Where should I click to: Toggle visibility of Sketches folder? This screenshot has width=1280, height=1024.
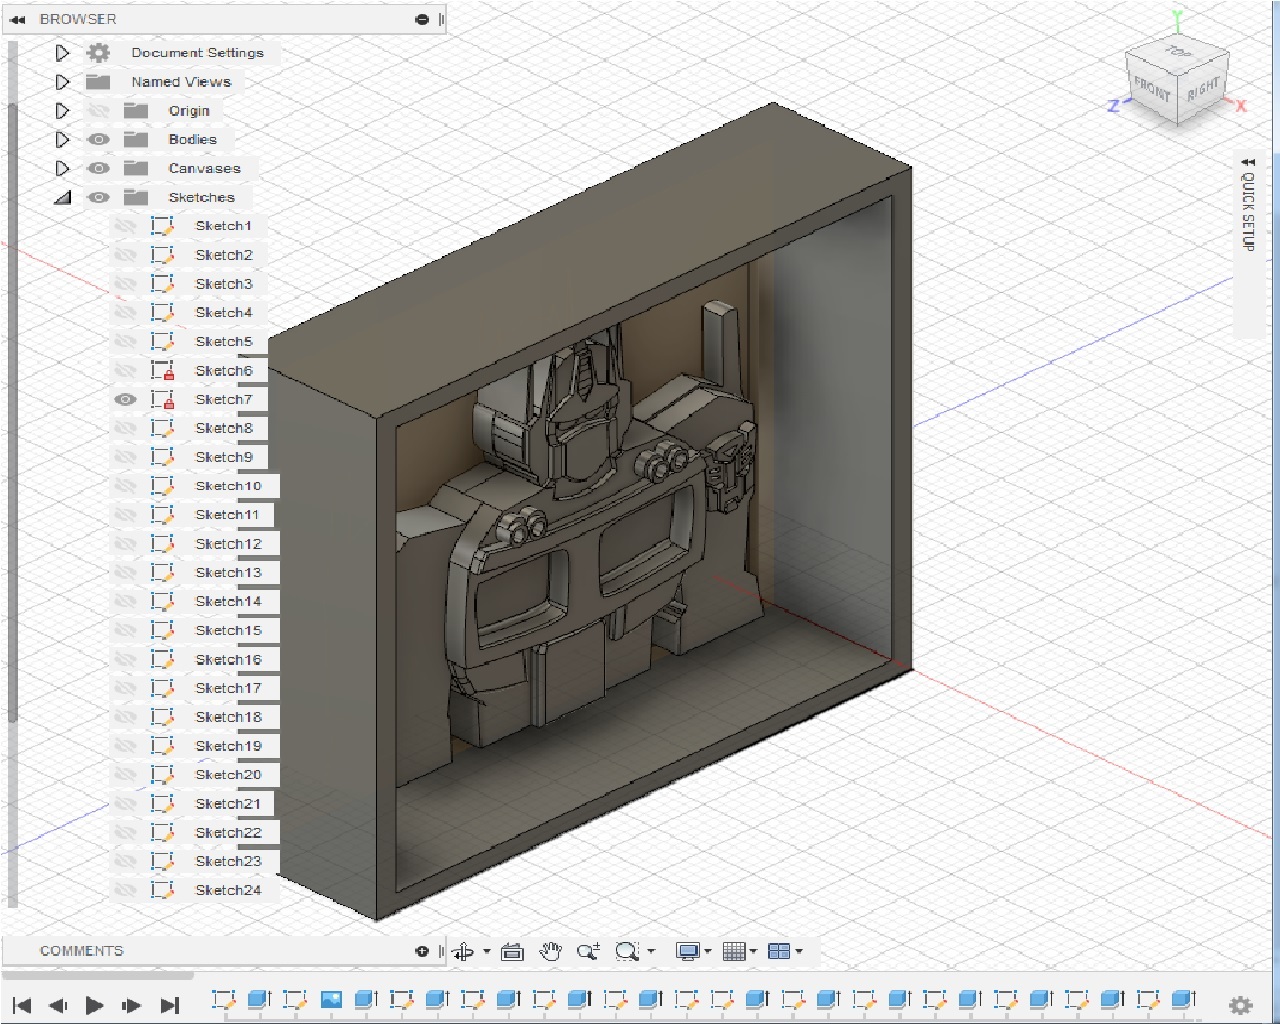click(x=98, y=197)
